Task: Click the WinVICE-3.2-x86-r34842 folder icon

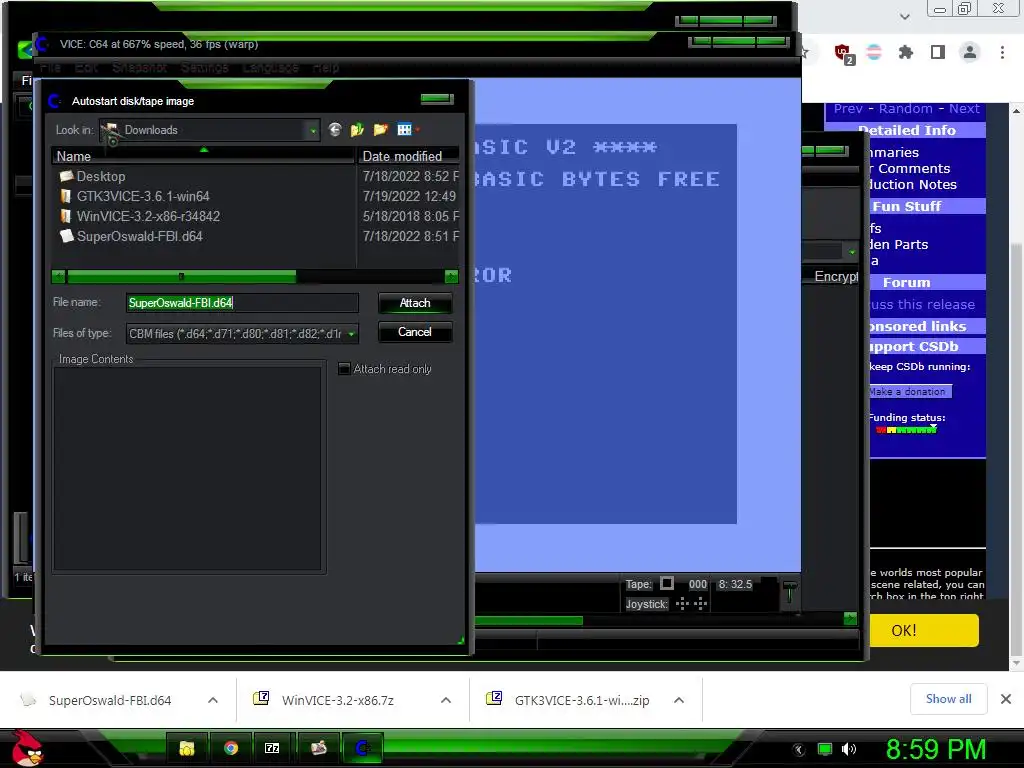Action: tap(65, 216)
